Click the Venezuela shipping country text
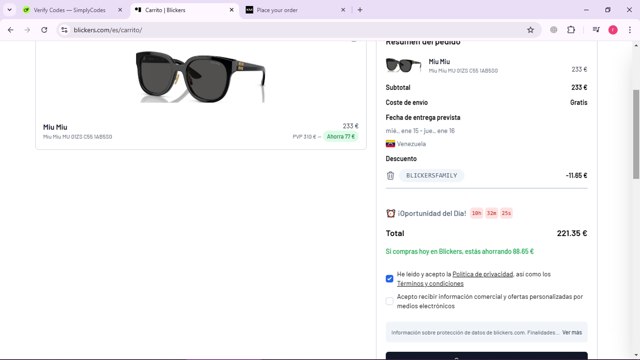This screenshot has width=640, height=360. coord(411,144)
